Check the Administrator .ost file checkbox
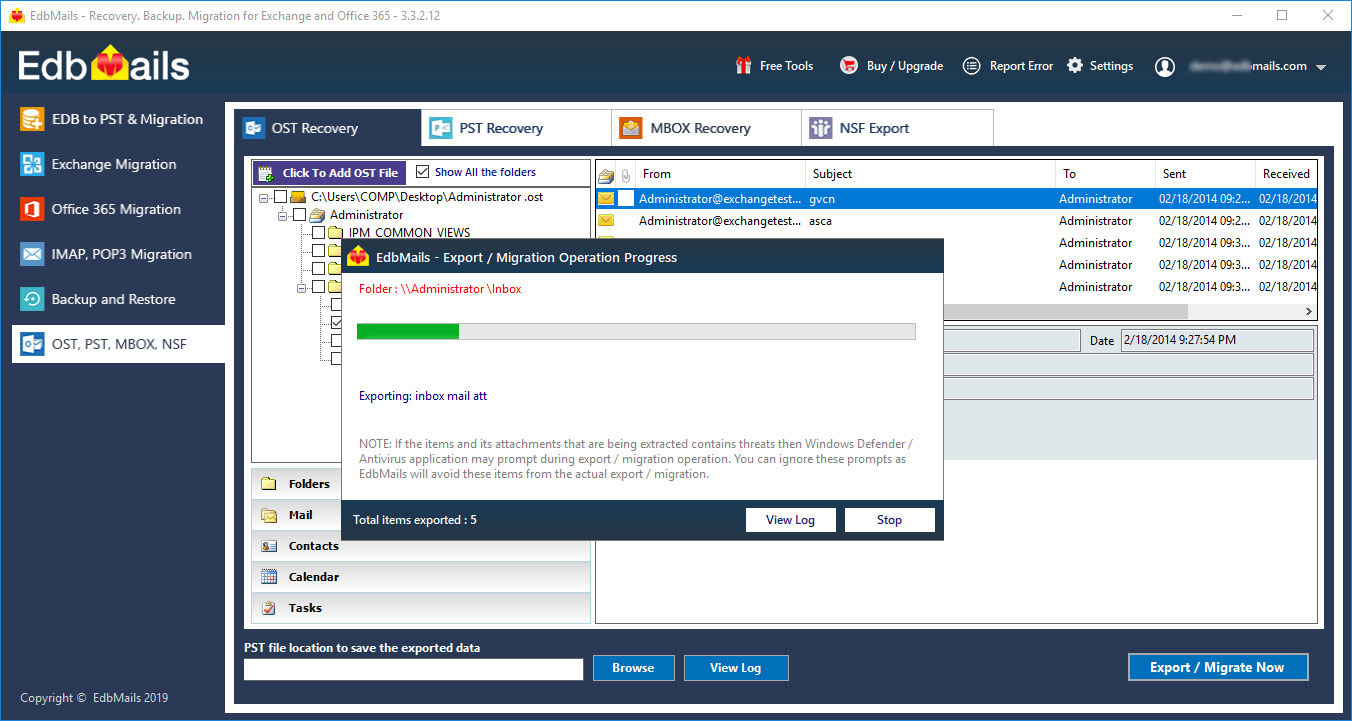This screenshot has width=1352, height=721. (280, 197)
